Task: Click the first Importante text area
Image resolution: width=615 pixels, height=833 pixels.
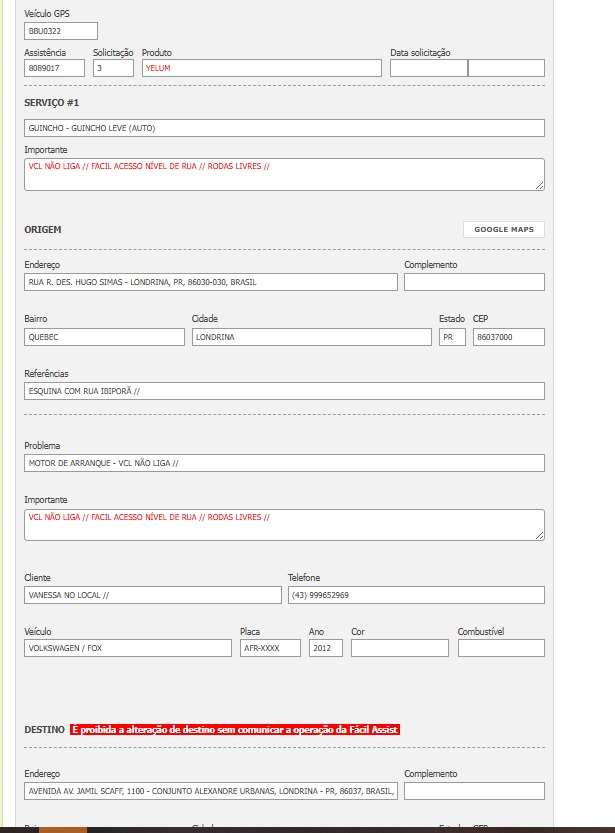Action: point(284,174)
